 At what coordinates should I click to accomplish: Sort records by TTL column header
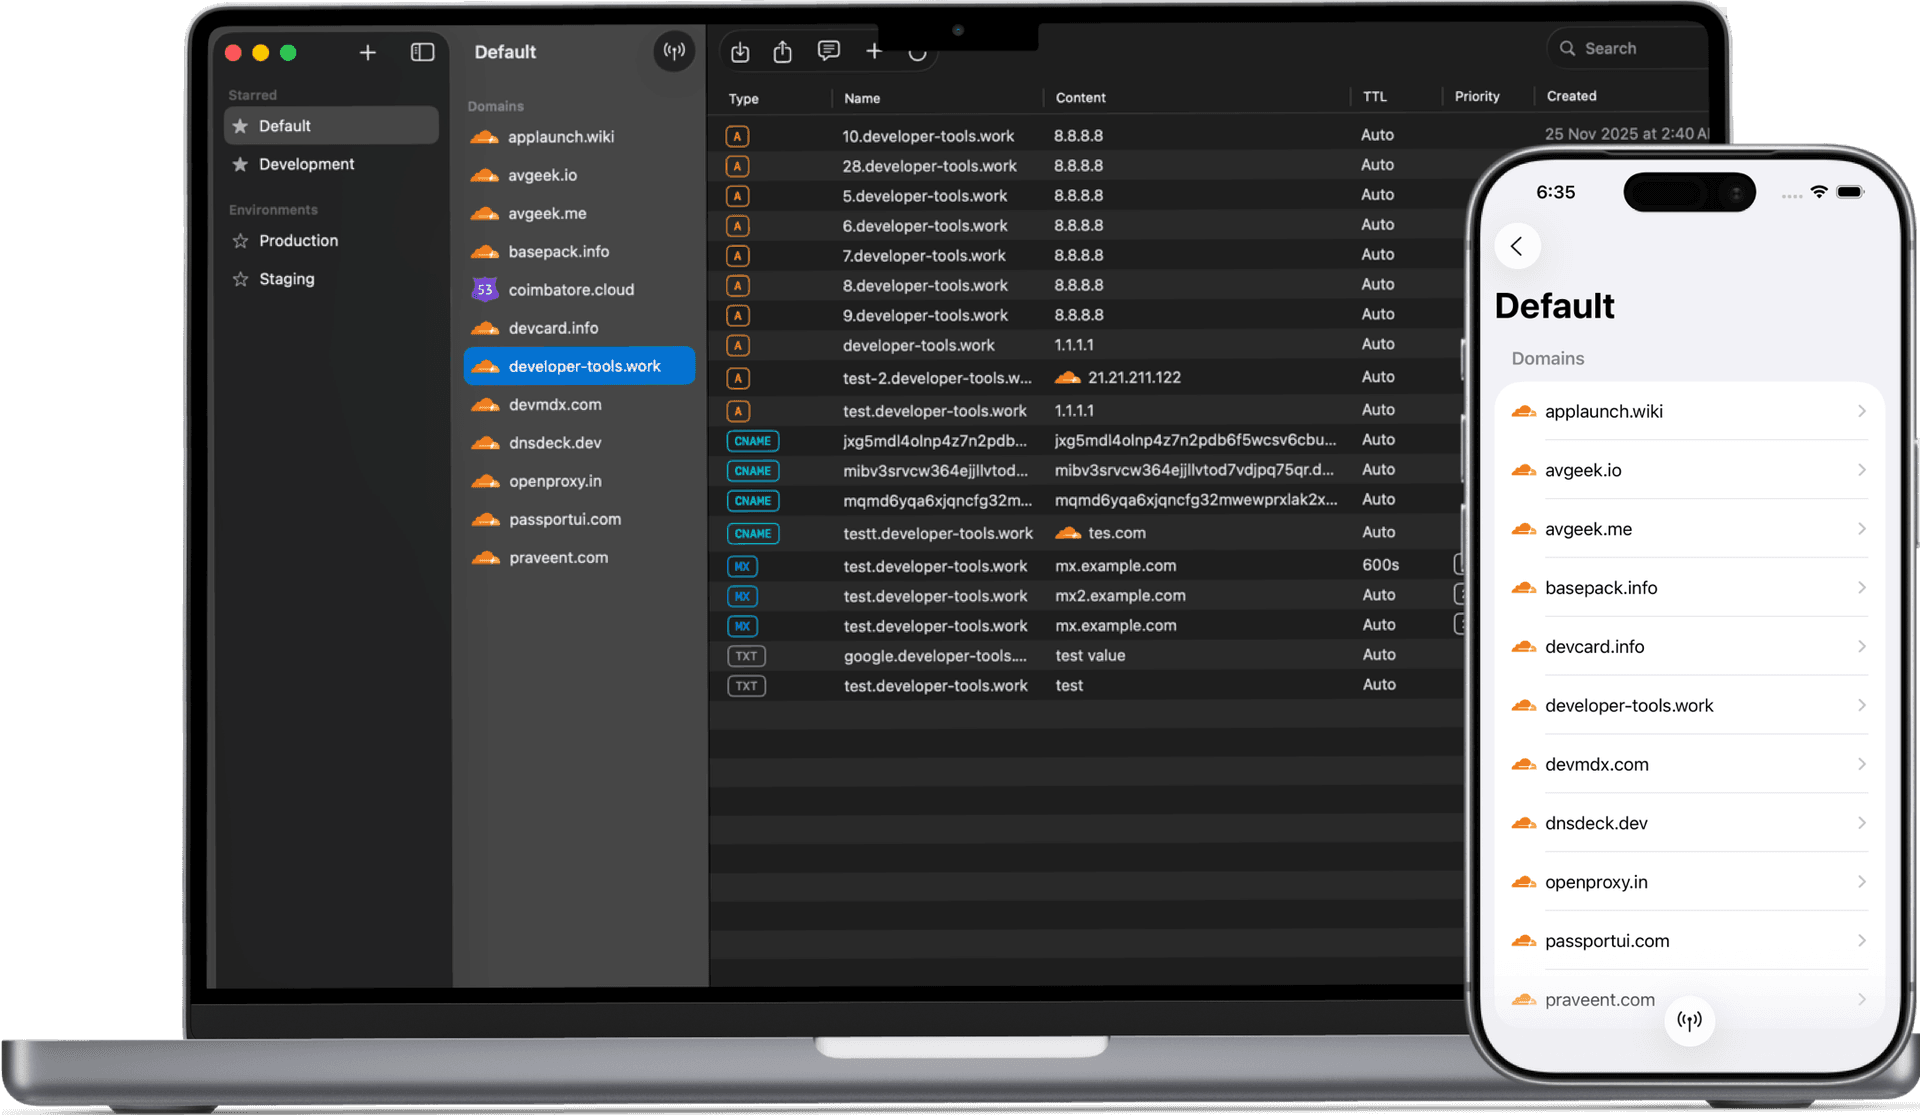(x=1375, y=97)
